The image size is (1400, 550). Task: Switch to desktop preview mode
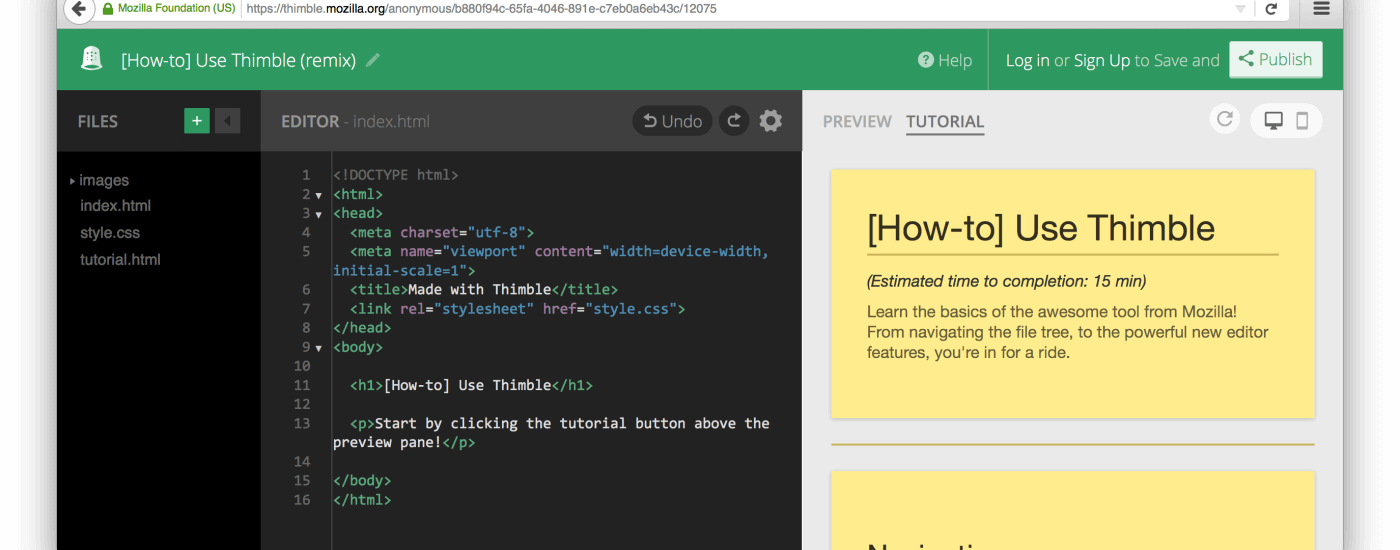point(1273,121)
